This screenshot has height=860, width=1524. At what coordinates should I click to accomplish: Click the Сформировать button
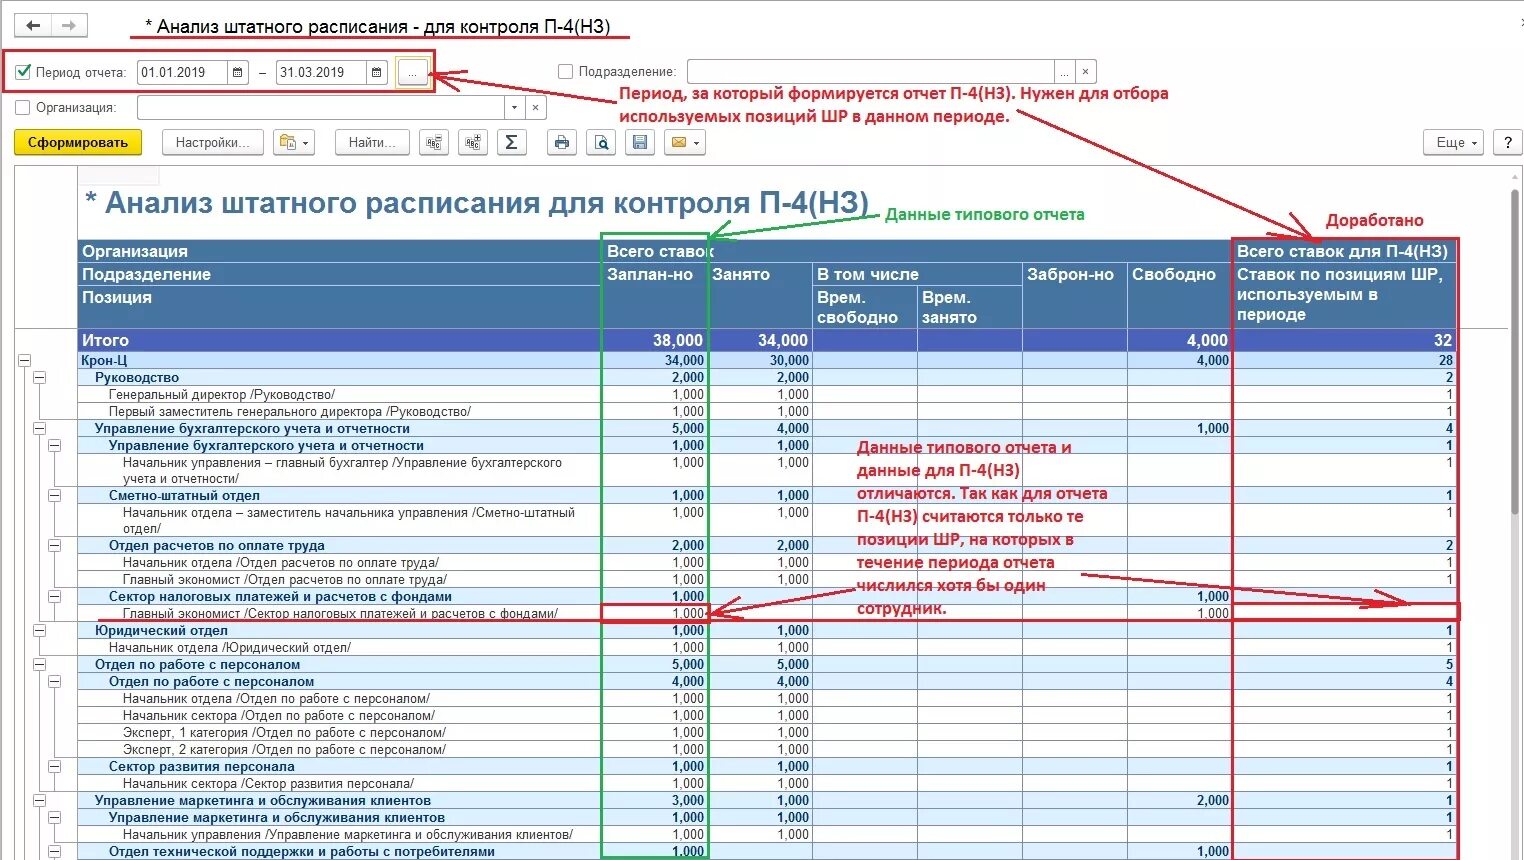click(x=78, y=143)
